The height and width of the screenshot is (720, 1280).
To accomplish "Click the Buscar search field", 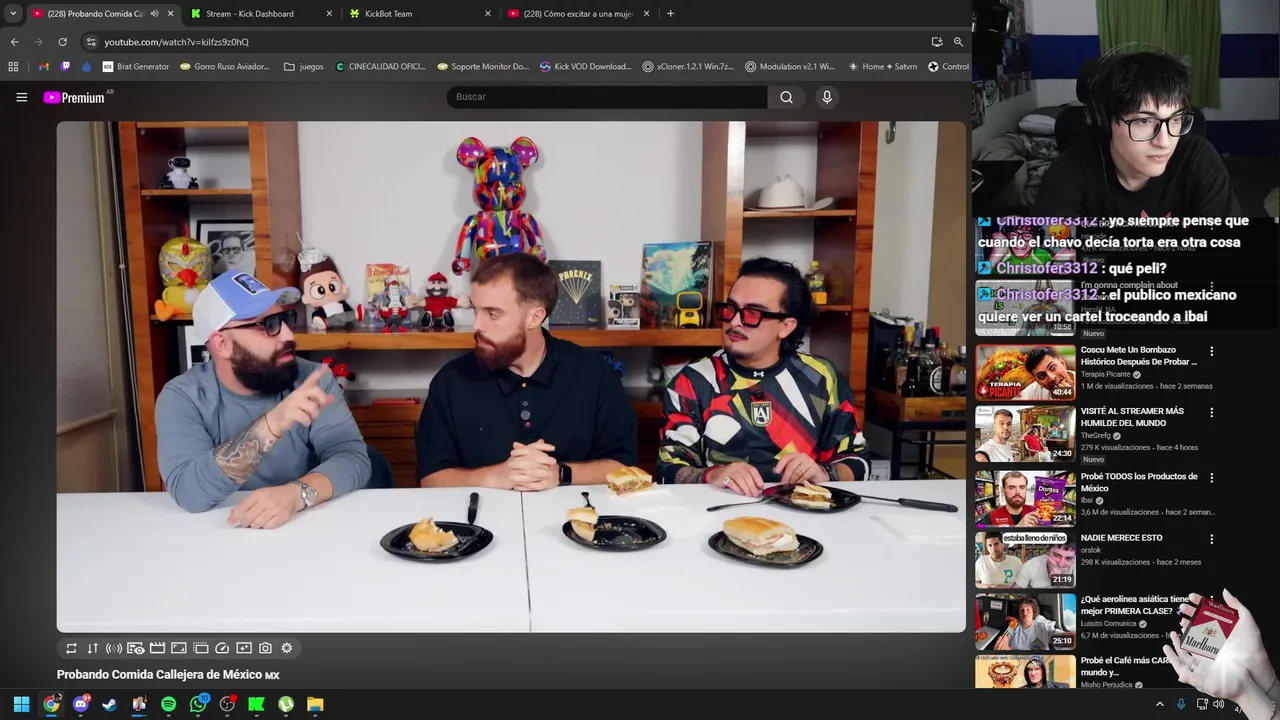I will pyautogui.click(x=607, y=97).
